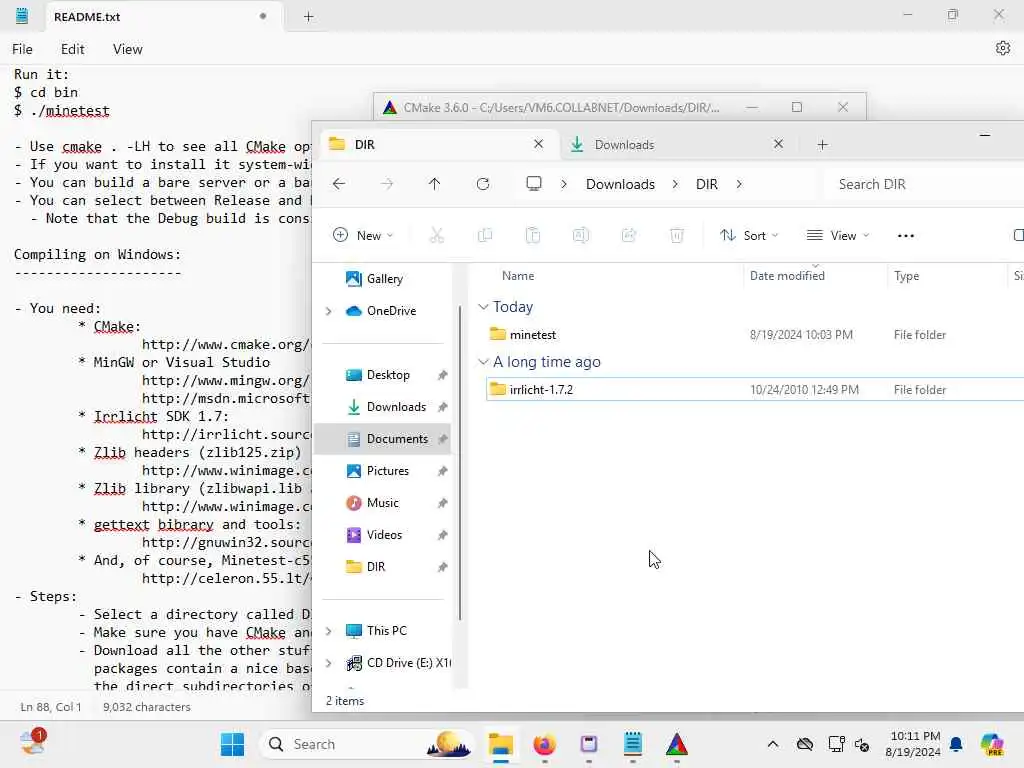
Task: Click the Share icon in Explorer toolbar
Action: pos(629,235)
